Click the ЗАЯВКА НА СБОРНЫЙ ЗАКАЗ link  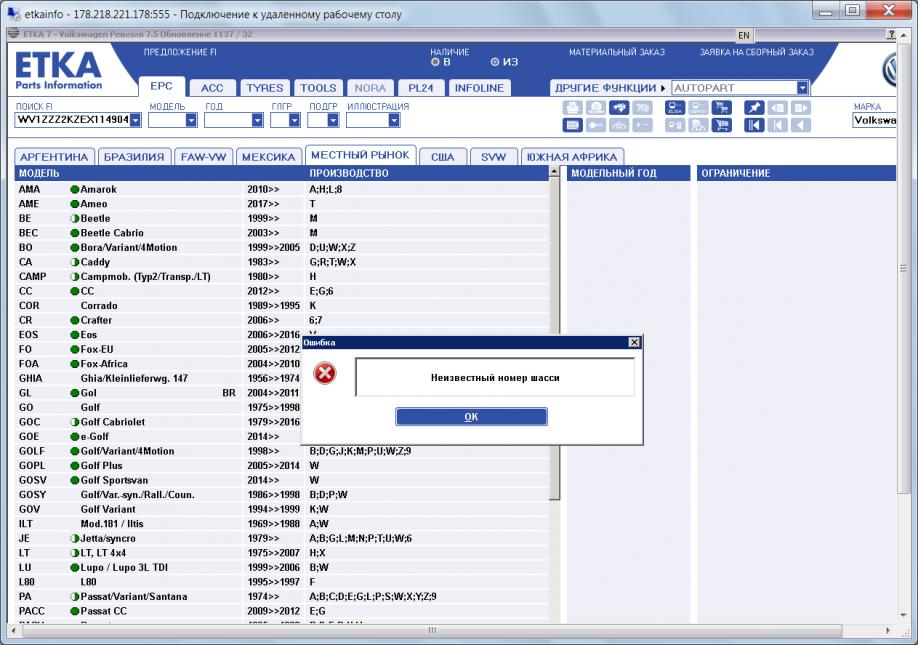pos(756,52)
